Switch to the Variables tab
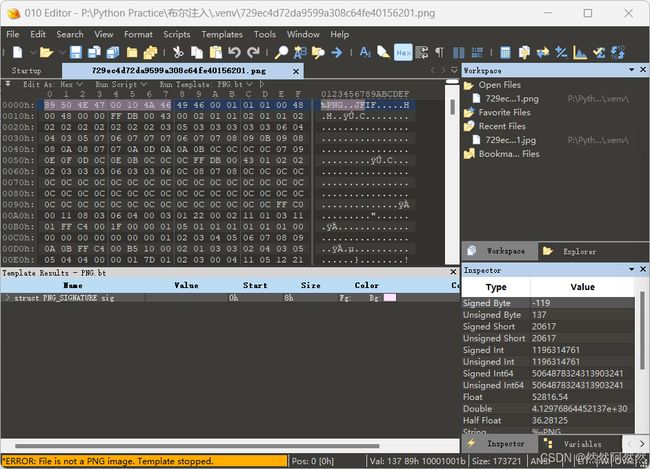The width and height of the screenshot is (650, 469). click(x=580, y=444)
